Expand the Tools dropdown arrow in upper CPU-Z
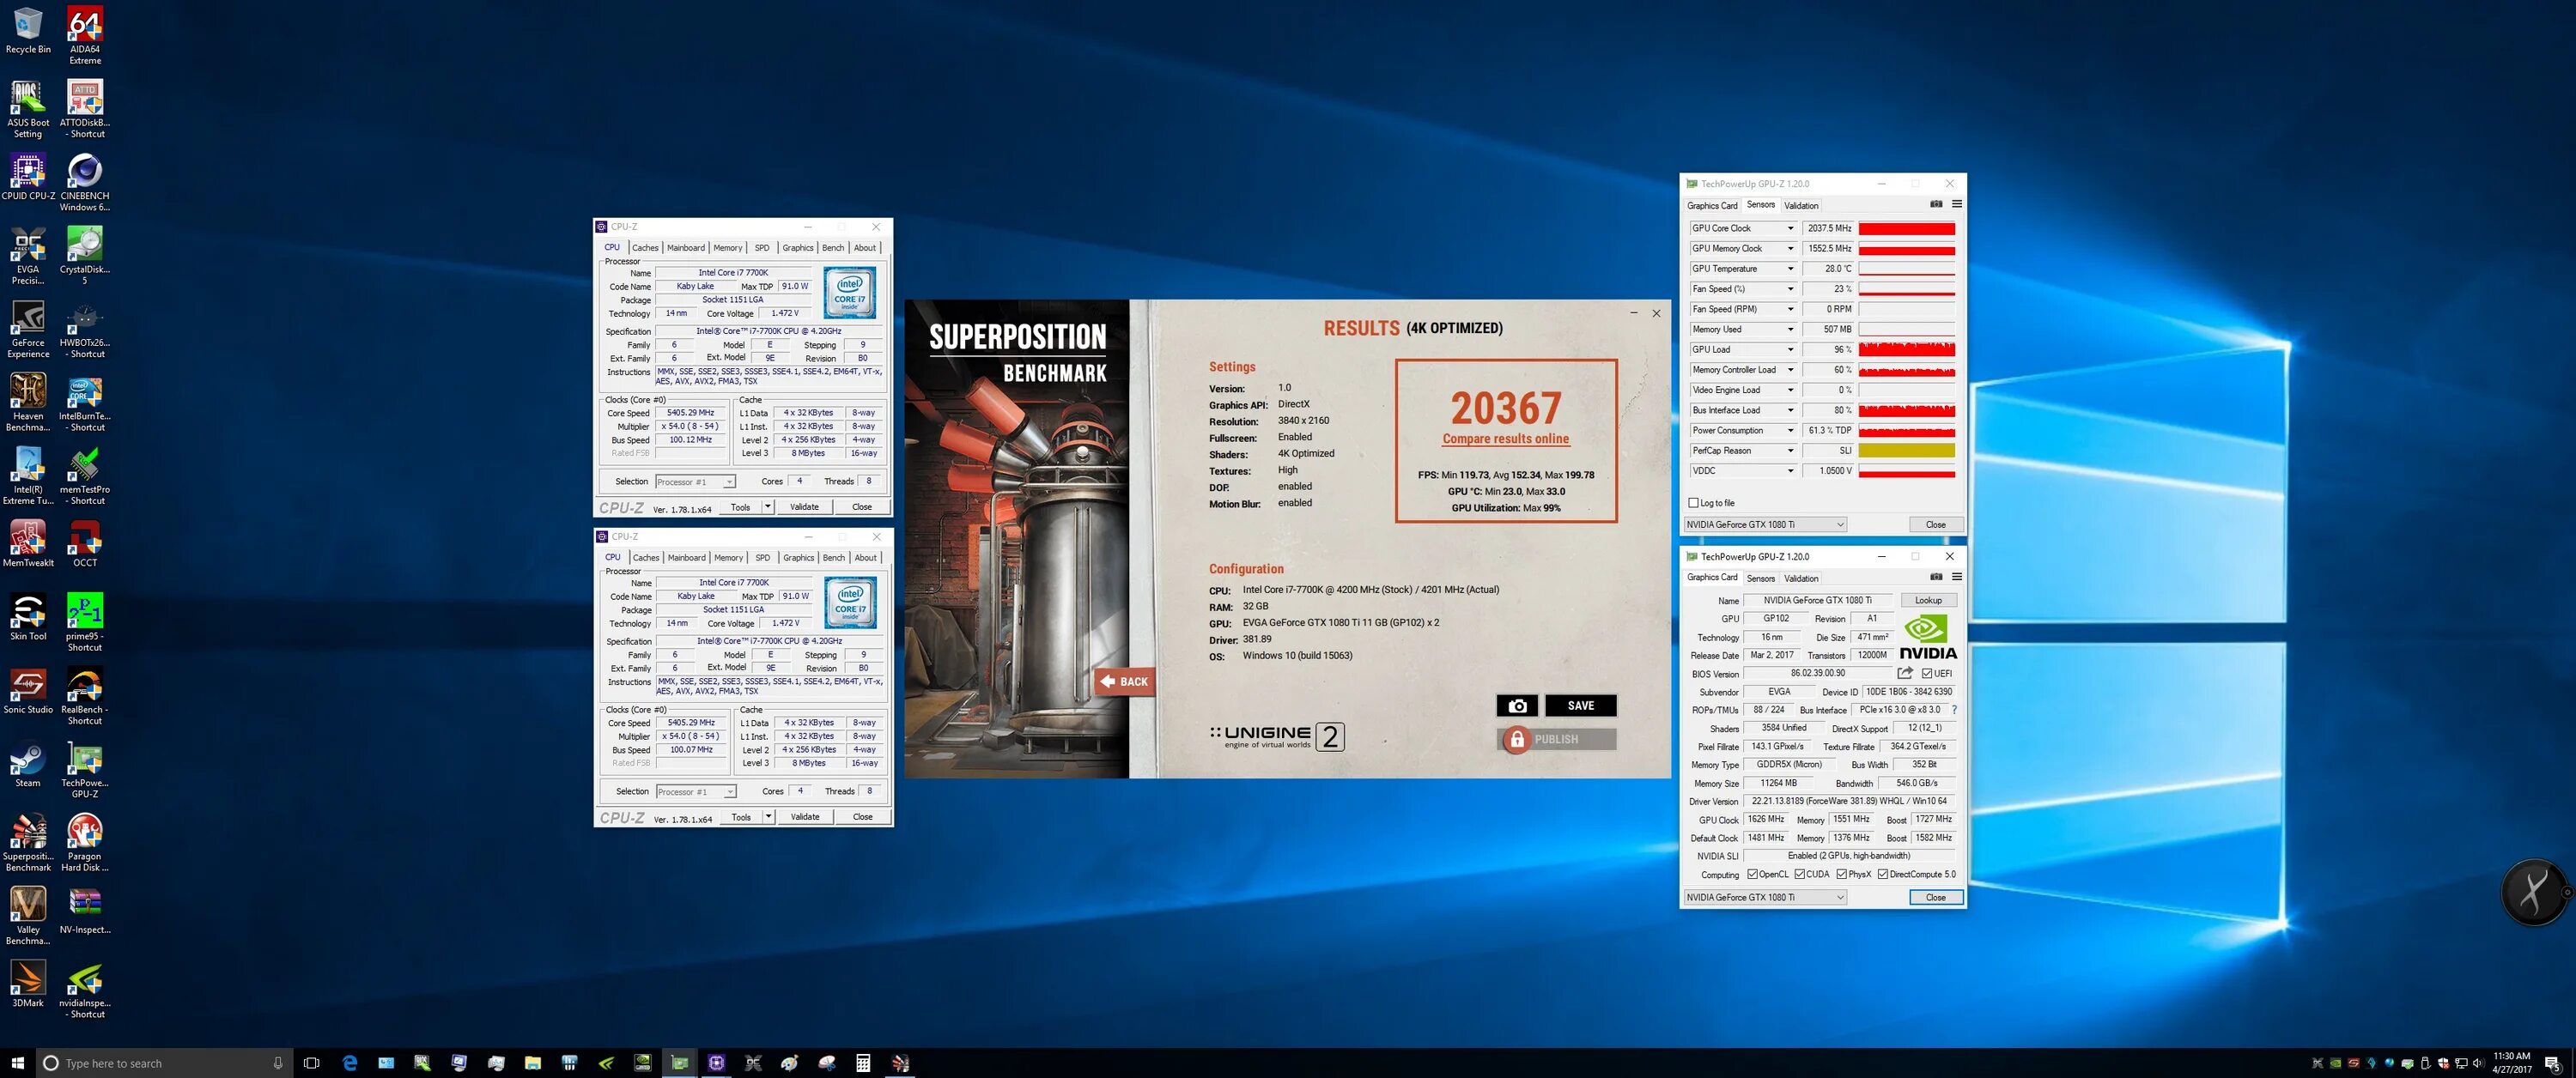 (767, 507)
